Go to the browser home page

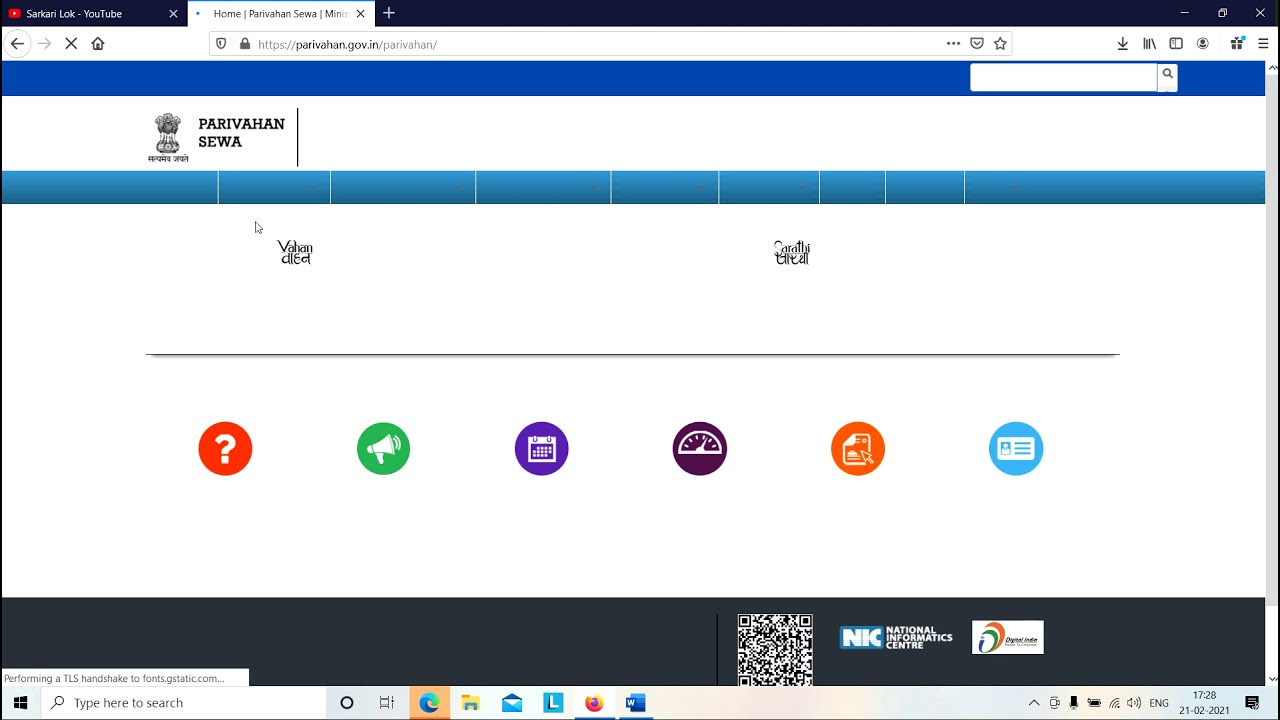(98, 44)
